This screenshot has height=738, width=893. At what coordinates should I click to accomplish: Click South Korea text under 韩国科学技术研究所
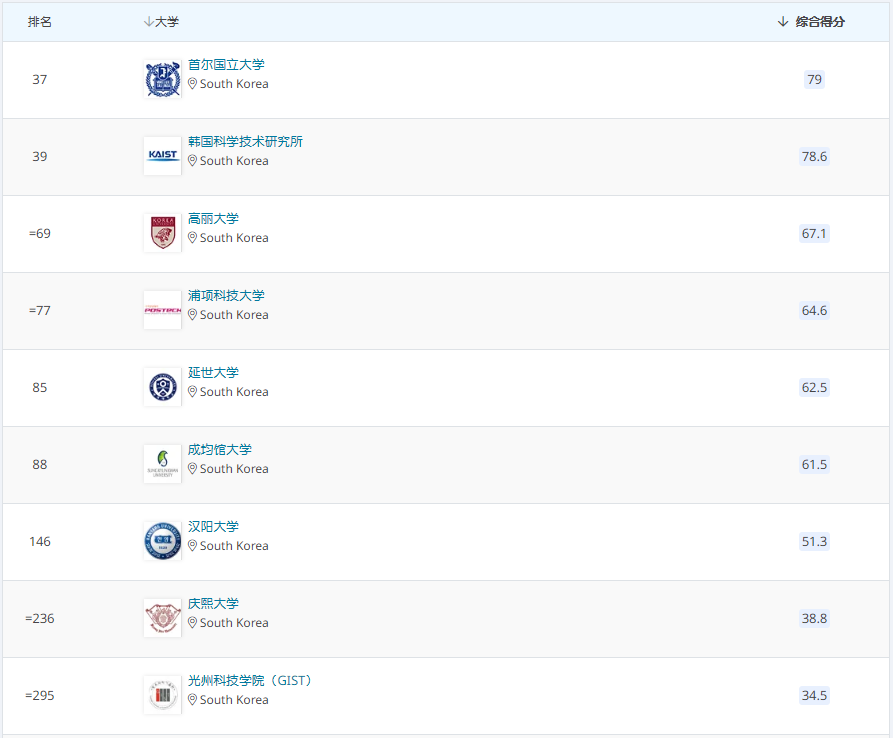tap(234, 161)
